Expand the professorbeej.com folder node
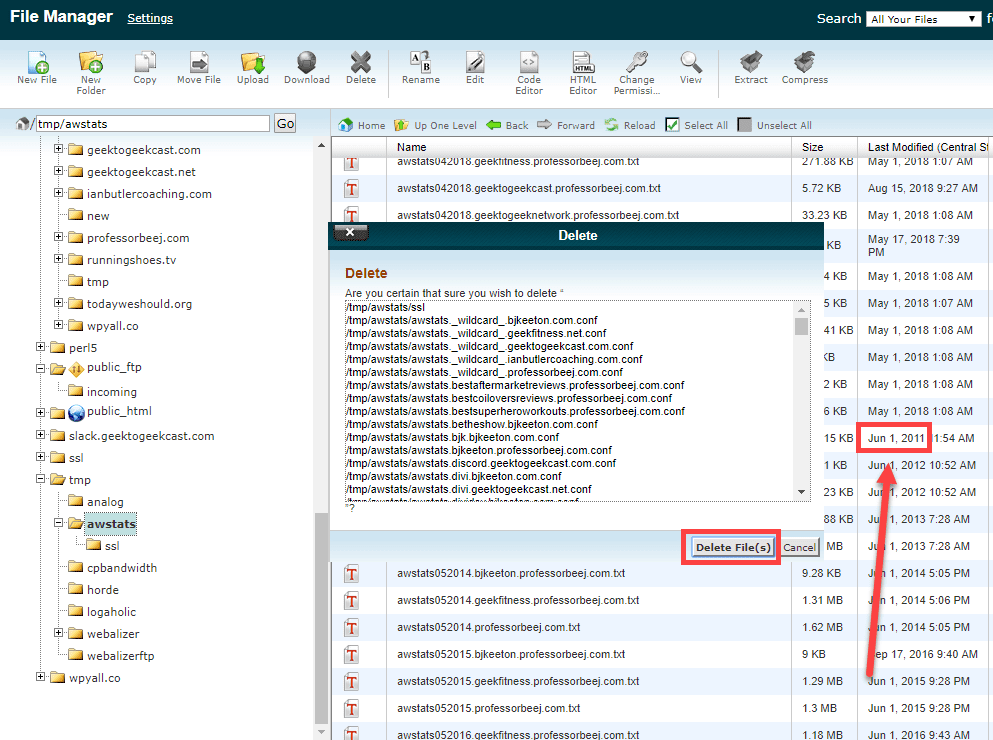Screen dimensions: 993x740 pyautogui.click(x=59, y=238)
